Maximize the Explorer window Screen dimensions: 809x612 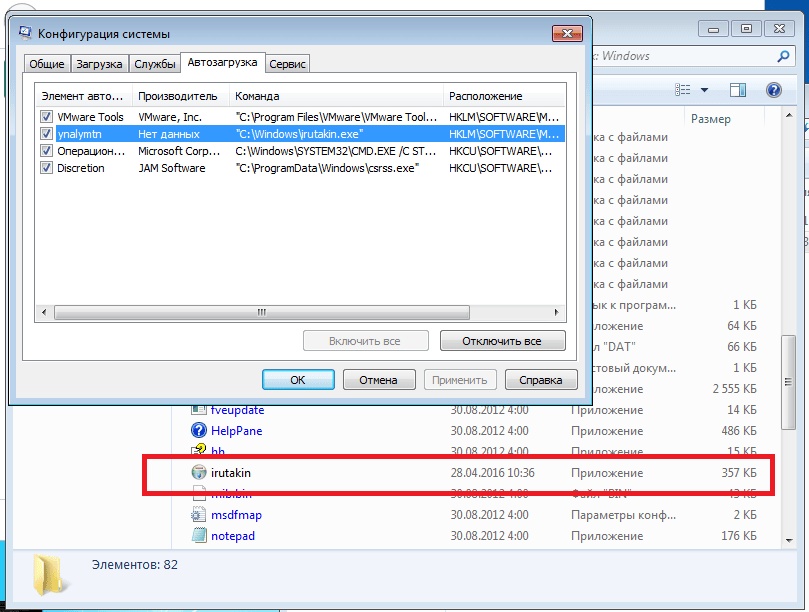pos(746,29)
